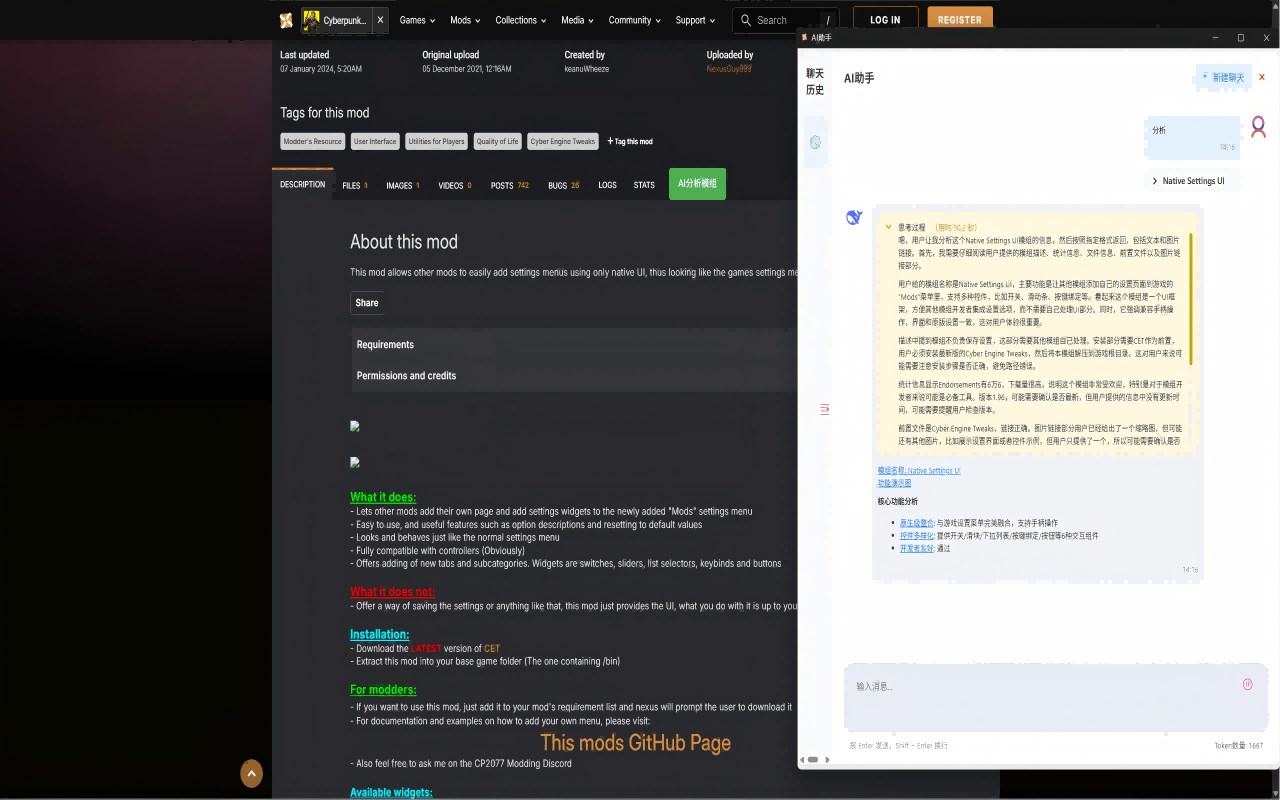This screenshot has height=800, width=1280.
Task: Remove the Cyberpunk game filter
Action: 380,20
